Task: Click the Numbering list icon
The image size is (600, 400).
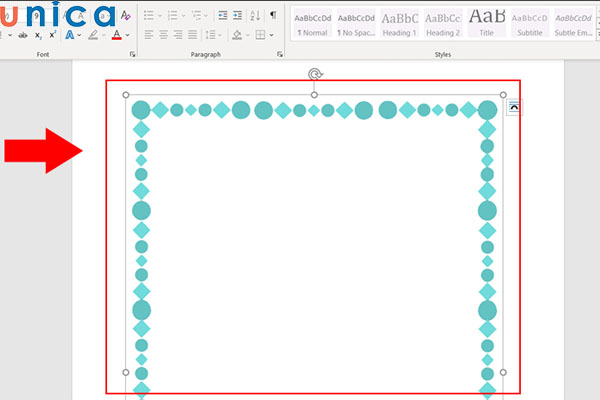Action: [173, 15]
